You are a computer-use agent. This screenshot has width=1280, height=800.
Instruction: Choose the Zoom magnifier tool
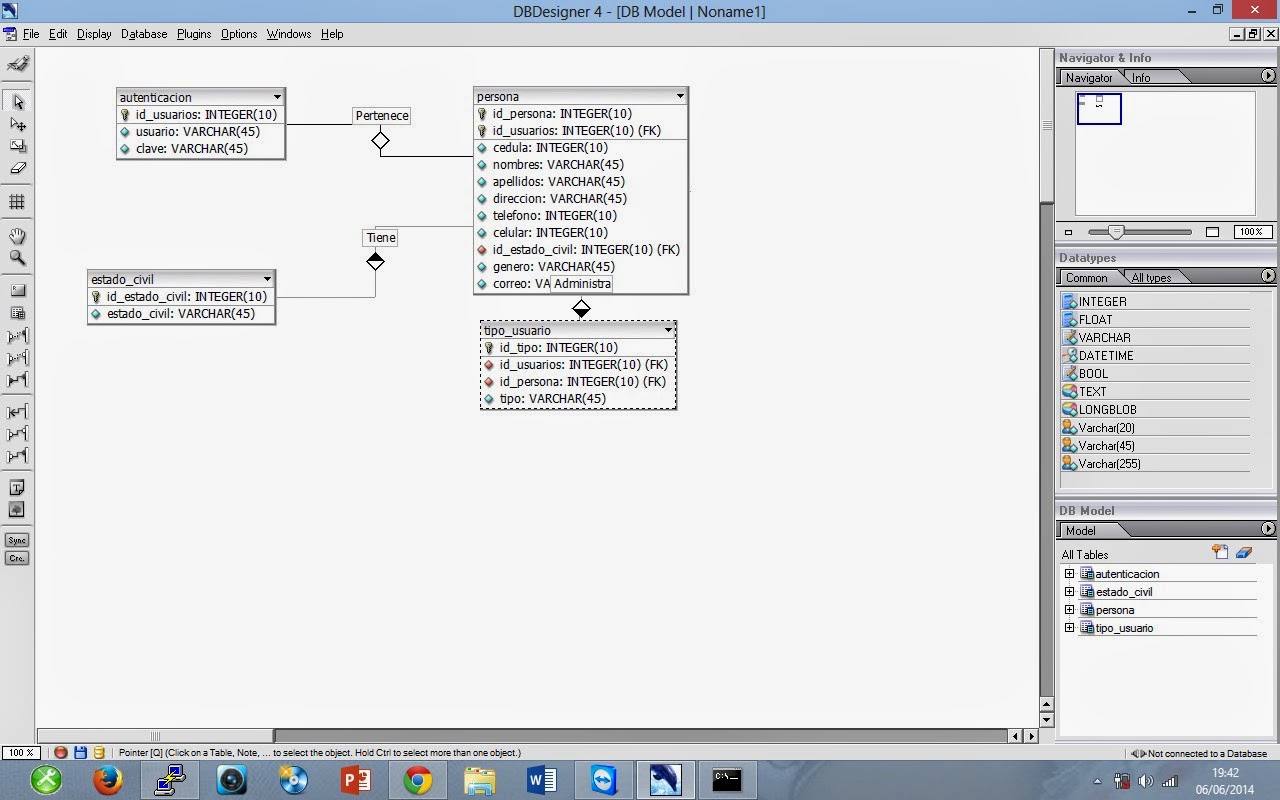(x=16, y=254)
